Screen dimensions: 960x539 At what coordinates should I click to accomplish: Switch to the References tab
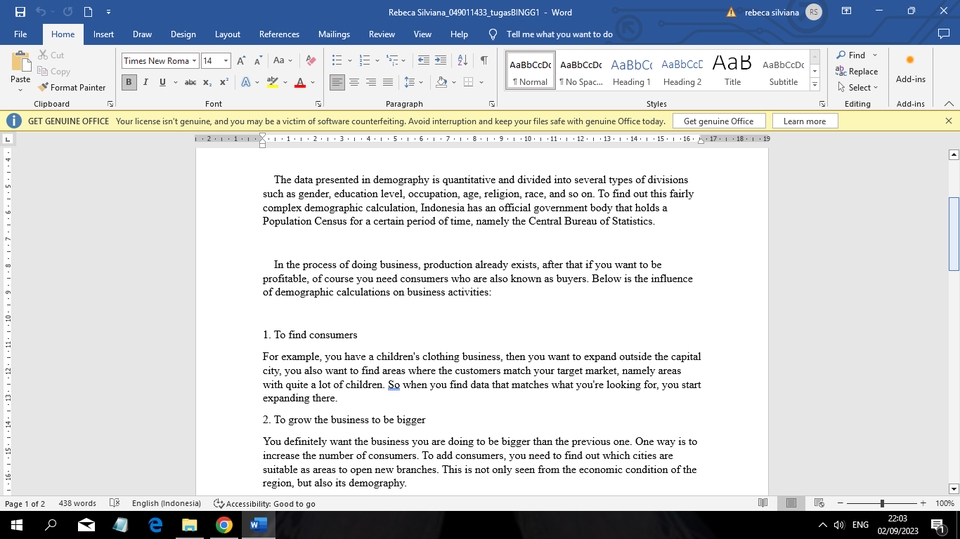(x=279, y=34)
